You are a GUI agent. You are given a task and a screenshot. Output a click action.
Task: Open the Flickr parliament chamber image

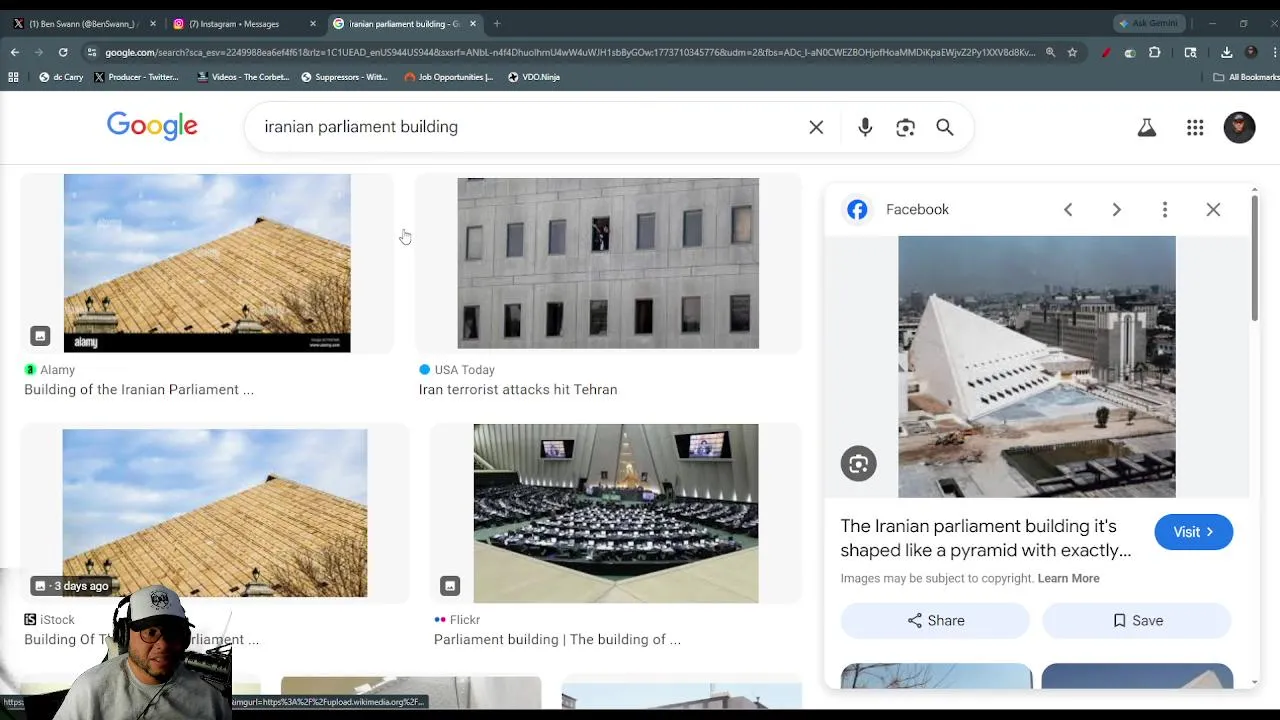(x=616, y=513)
